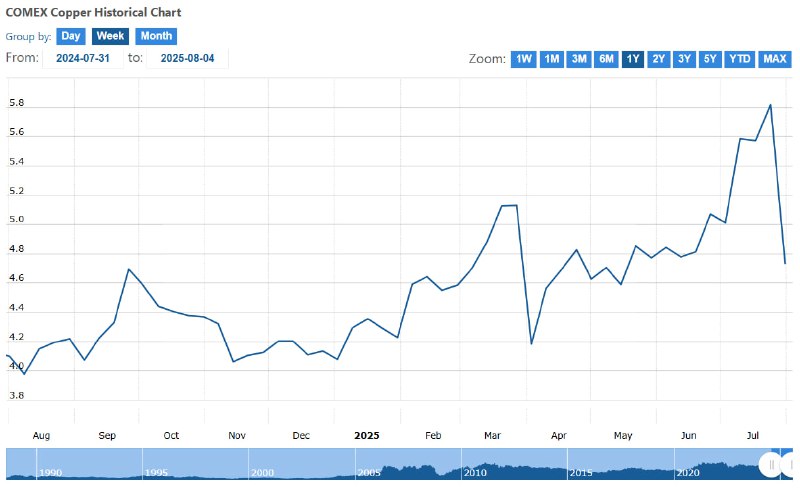
Task: Click the 4.4 y-axis label
Action: pos(16,308)
